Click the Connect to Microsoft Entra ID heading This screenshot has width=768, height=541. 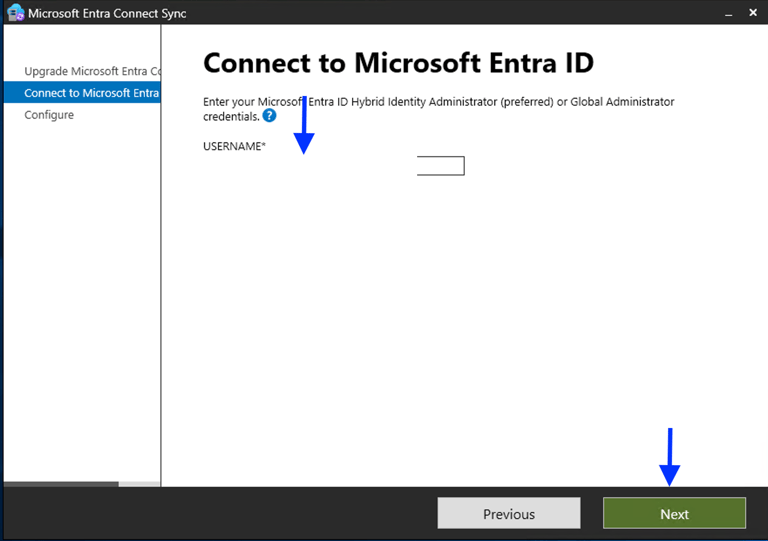[x=398, y=63]
